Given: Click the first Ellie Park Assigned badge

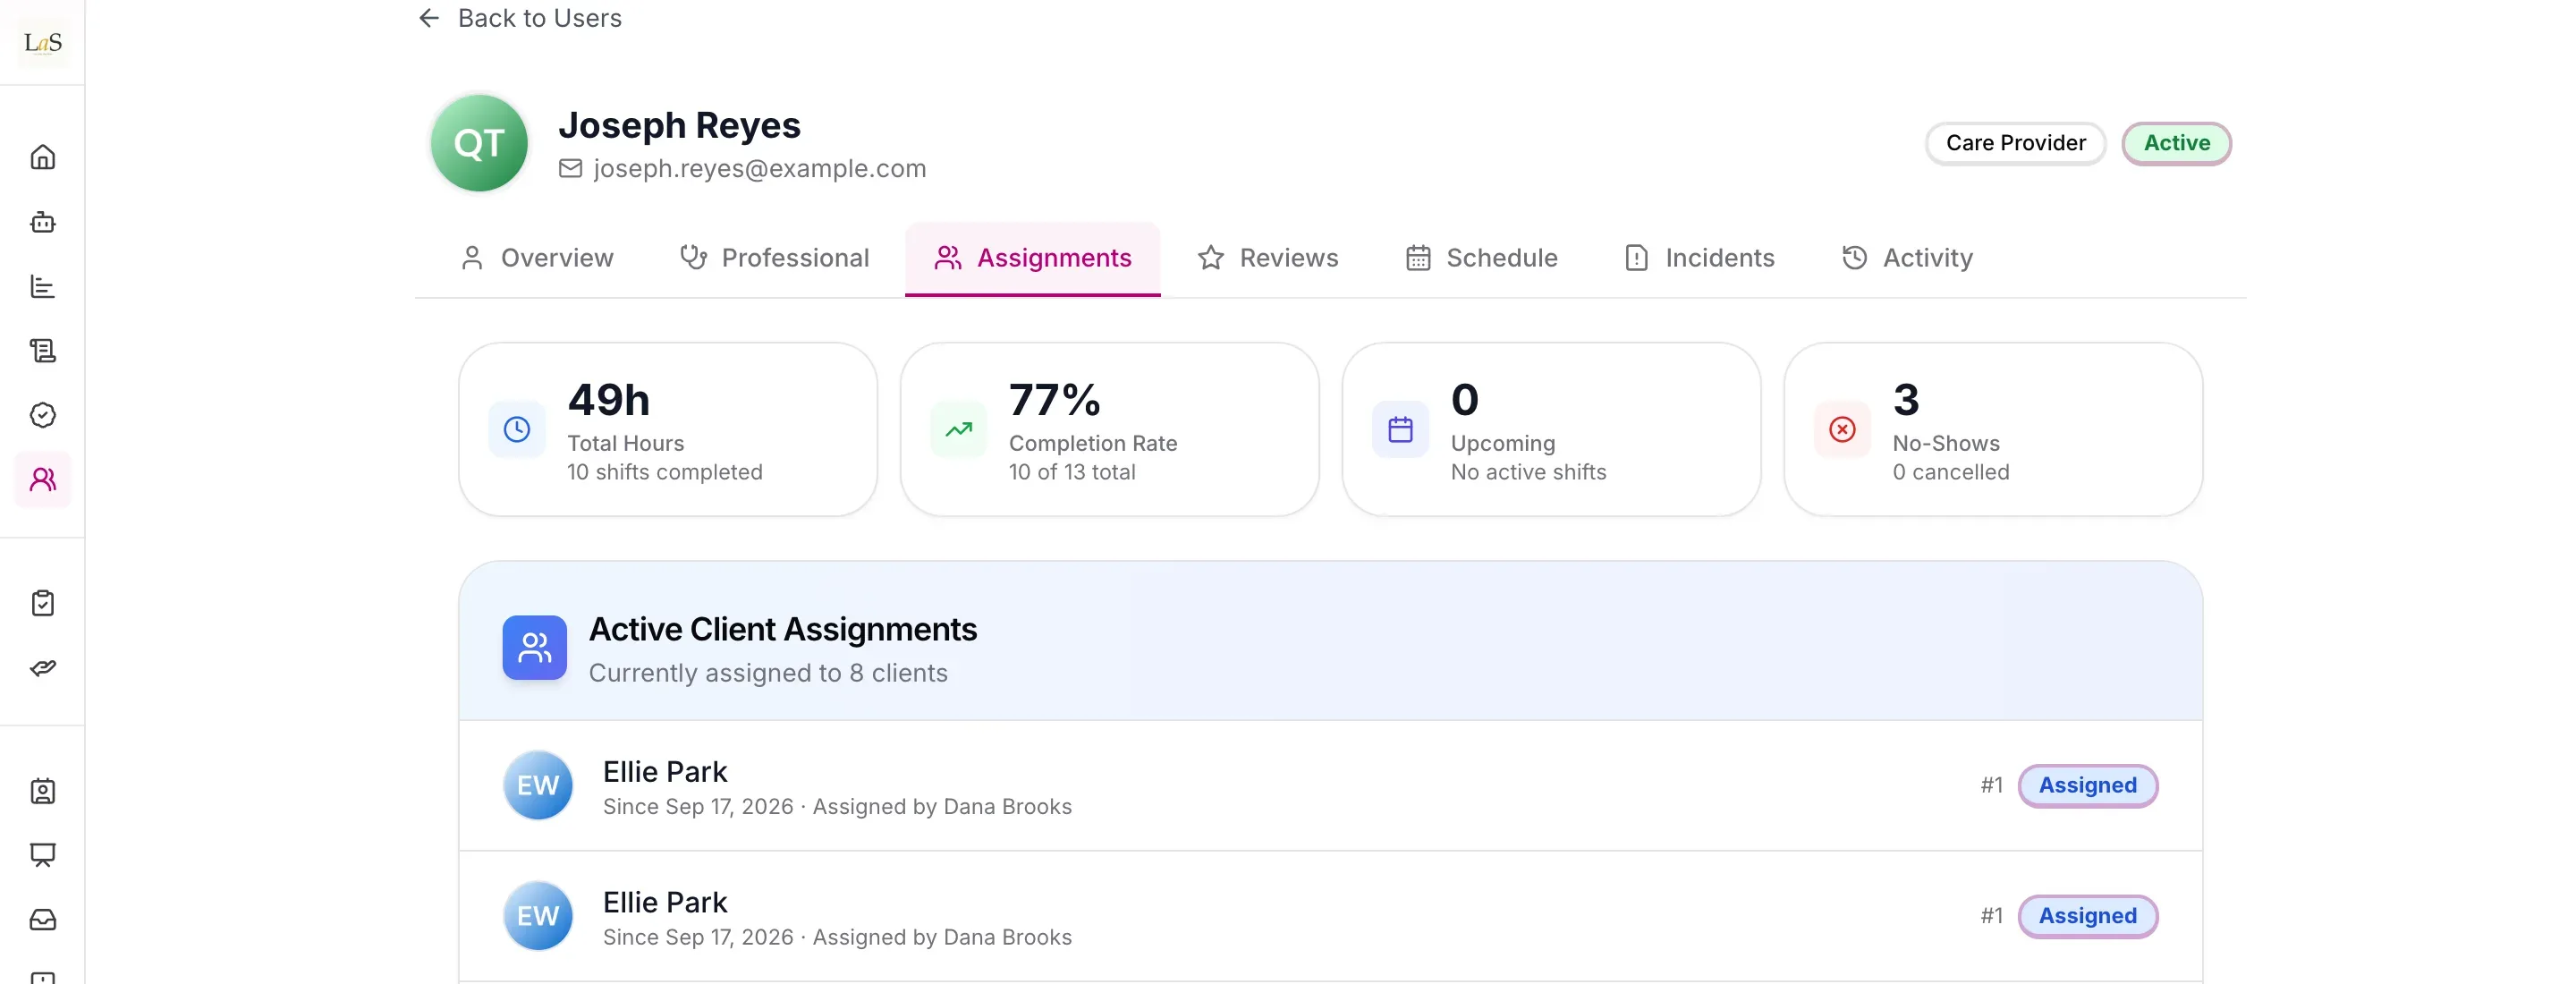Looking at the screenshot, I should point(2088,786).
